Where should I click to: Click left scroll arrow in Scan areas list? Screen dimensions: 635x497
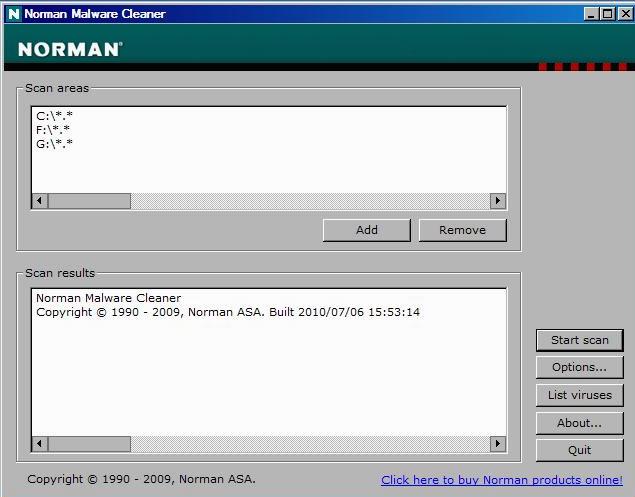(40, 201)
